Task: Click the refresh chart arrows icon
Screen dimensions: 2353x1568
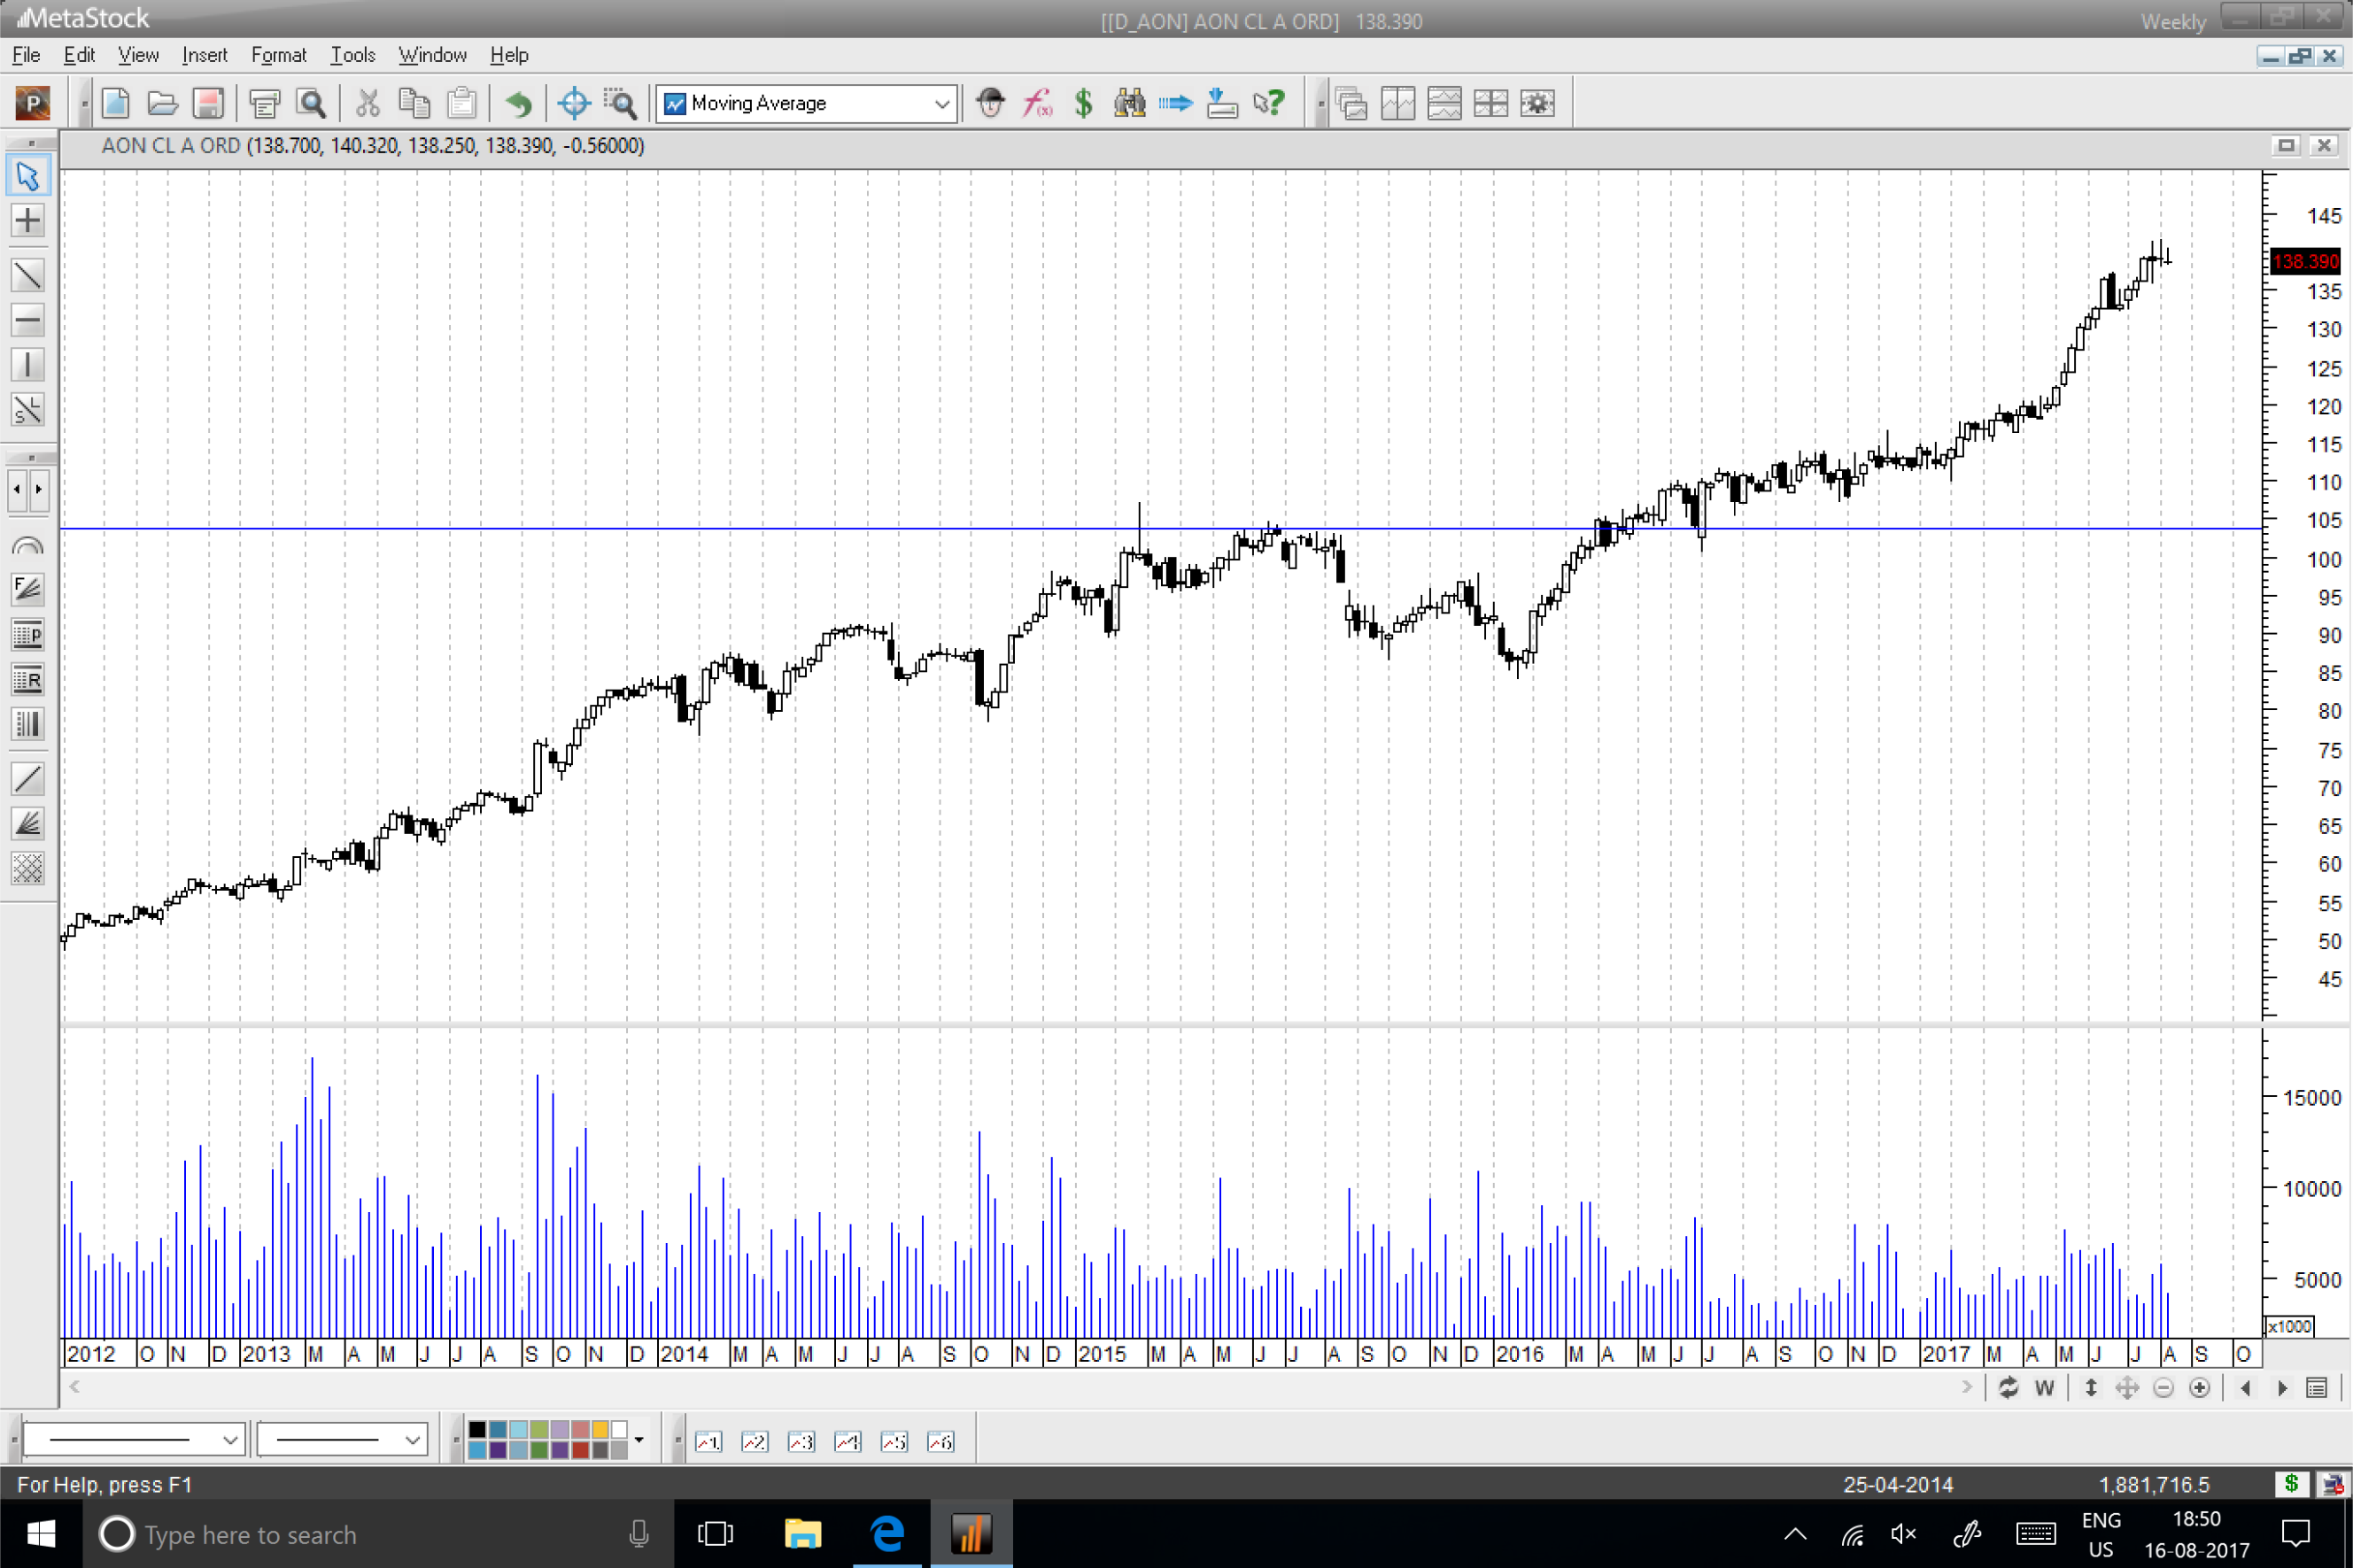Action: (x=2008, y=1388)
